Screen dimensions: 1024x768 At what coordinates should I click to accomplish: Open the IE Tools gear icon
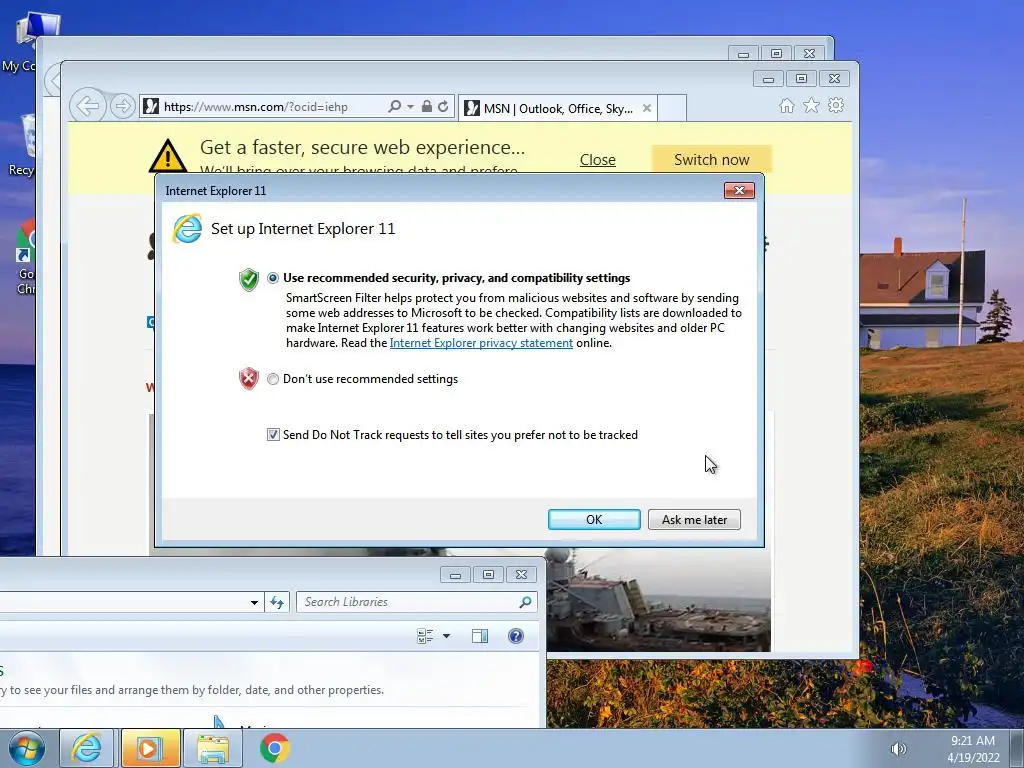pyautogui.click(x=836, y=105)
